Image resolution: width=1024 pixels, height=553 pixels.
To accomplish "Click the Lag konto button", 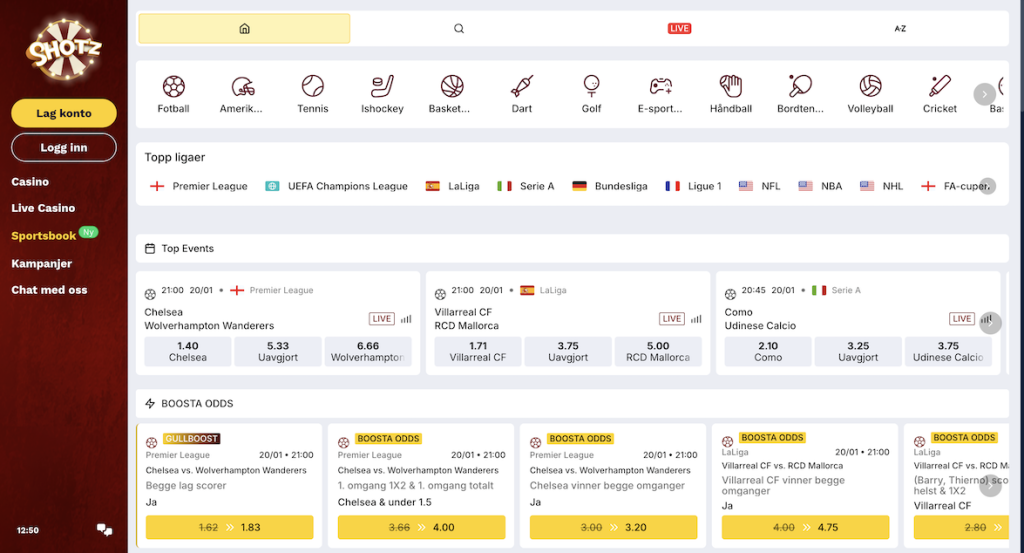I will [x=64, y=113].
